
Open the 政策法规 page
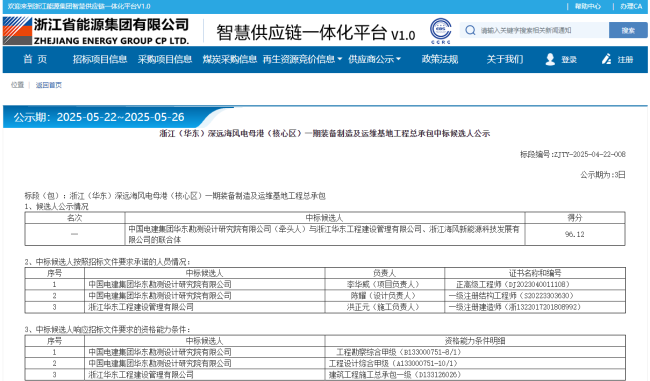(440, 59)
